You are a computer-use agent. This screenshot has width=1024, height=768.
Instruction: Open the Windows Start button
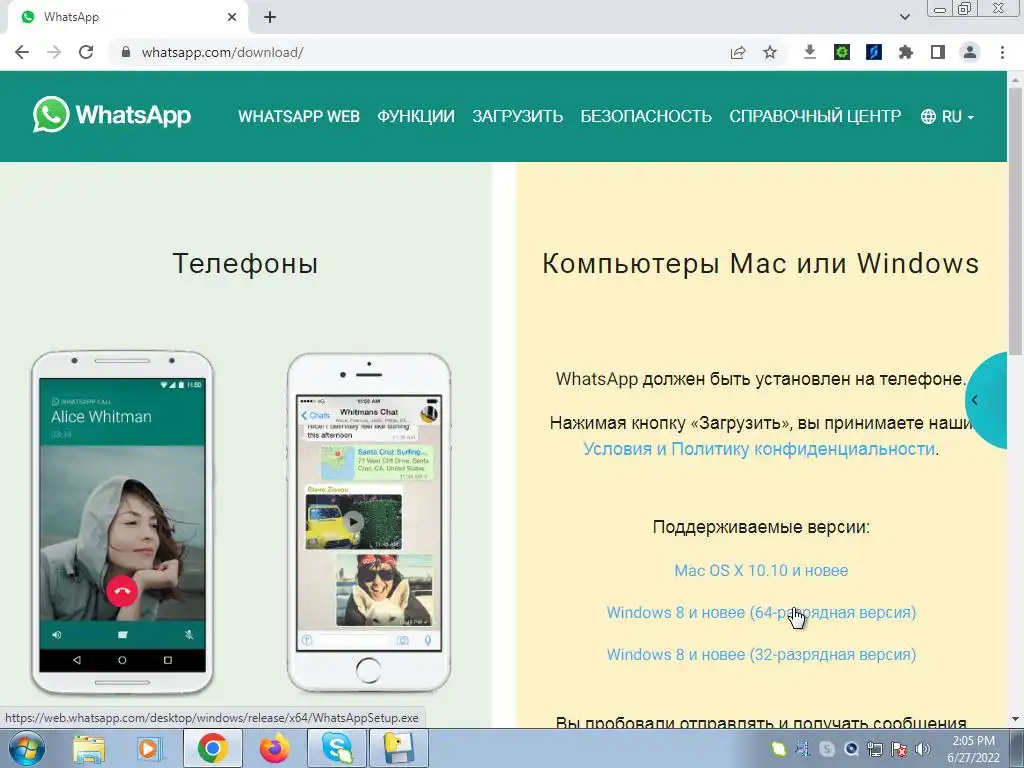[27, 748]
